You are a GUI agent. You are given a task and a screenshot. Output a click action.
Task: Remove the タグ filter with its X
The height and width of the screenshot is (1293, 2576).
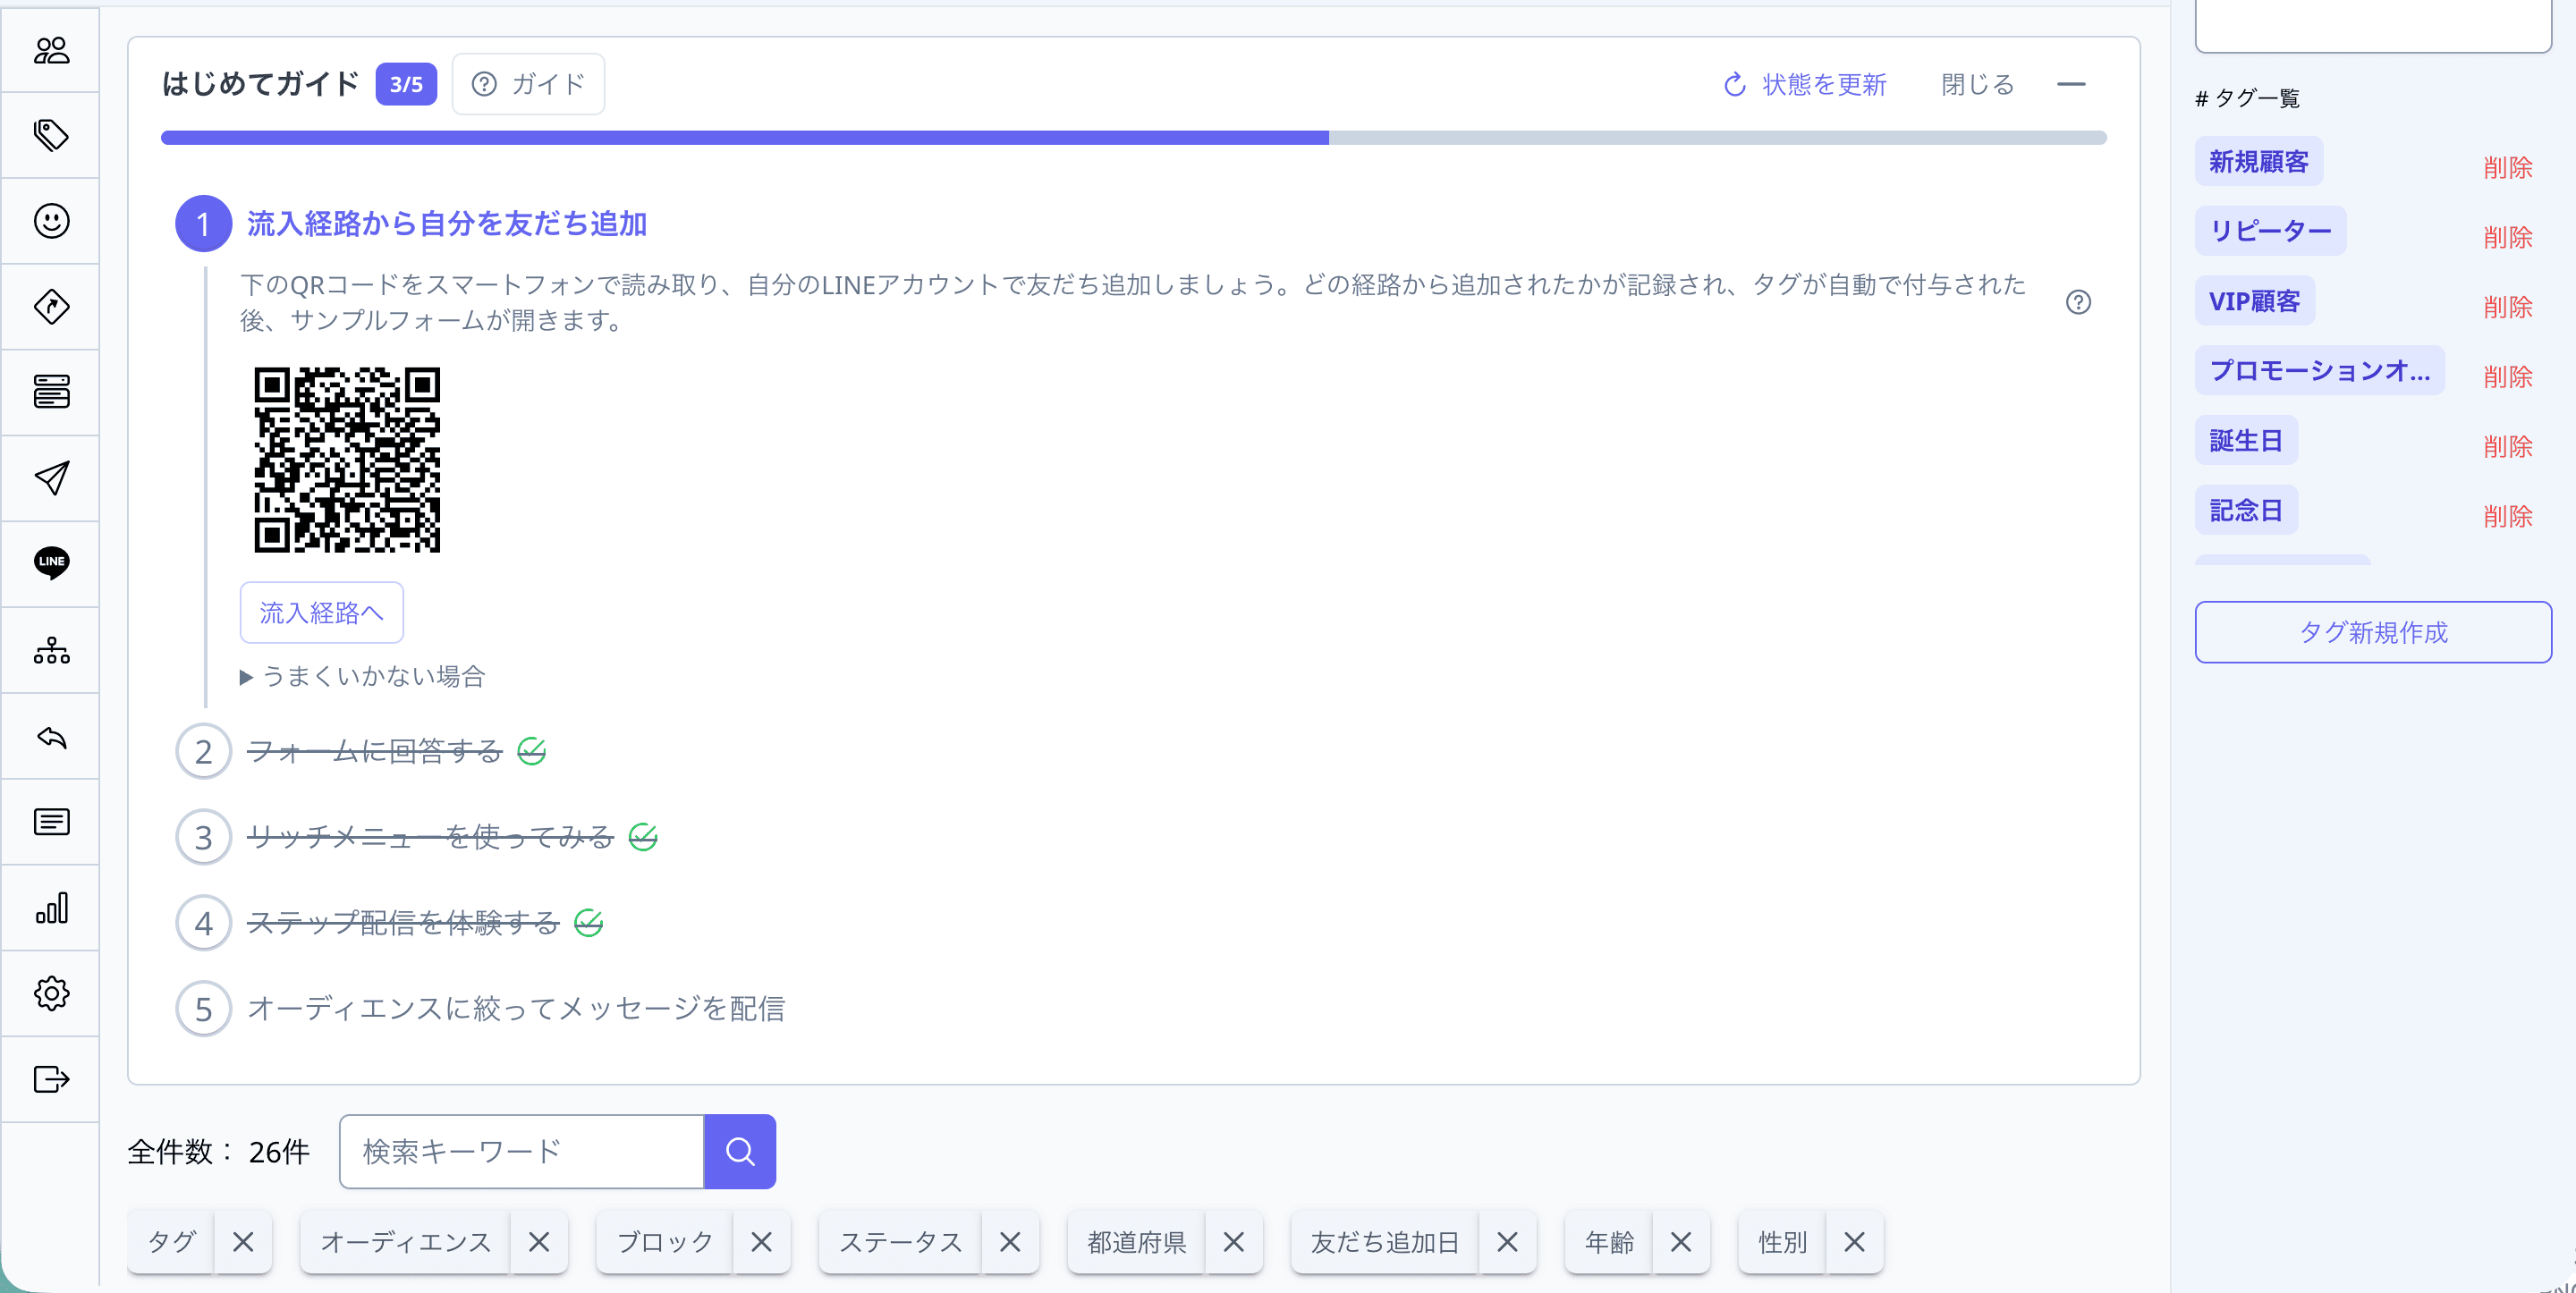pos(243,1241)
